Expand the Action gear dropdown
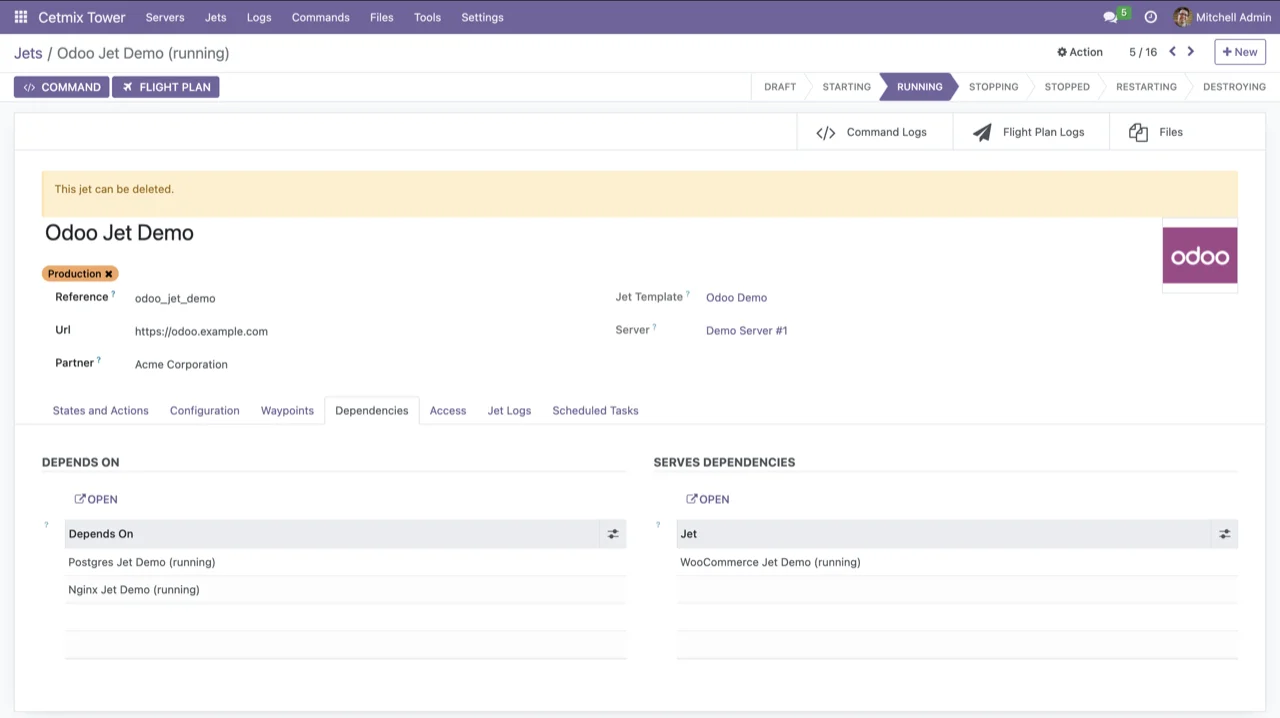This screenshot has height=718, width=1280. (x=1080, y=52)
